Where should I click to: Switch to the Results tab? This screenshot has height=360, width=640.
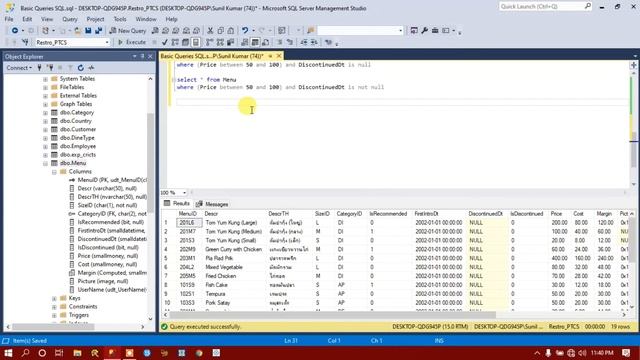click(177, 203)
